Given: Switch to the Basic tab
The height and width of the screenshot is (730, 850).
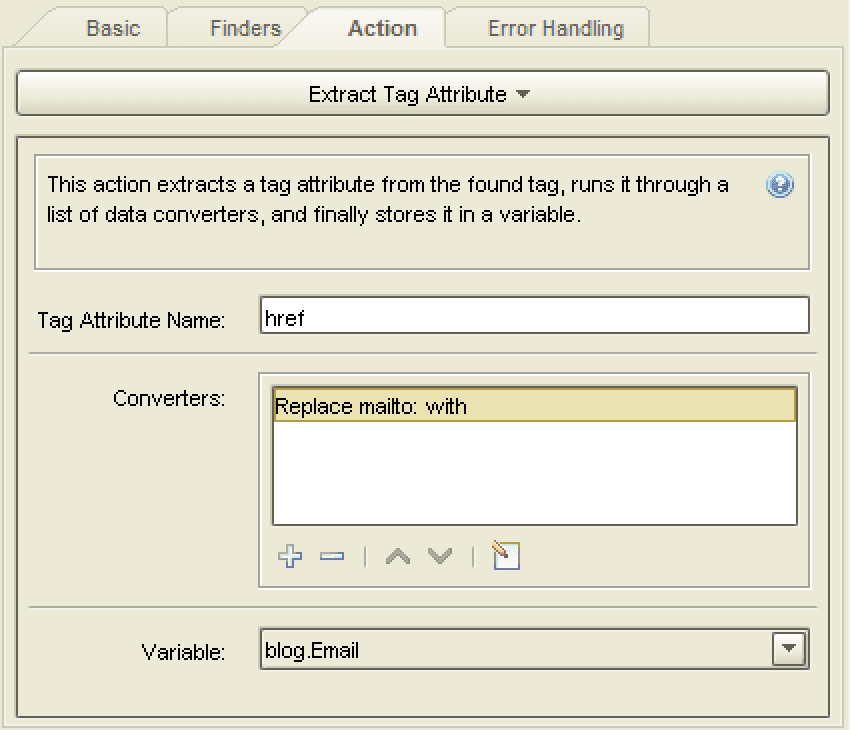Looking at the screenshot, I should pyautogui.click(x=112, y=28).
